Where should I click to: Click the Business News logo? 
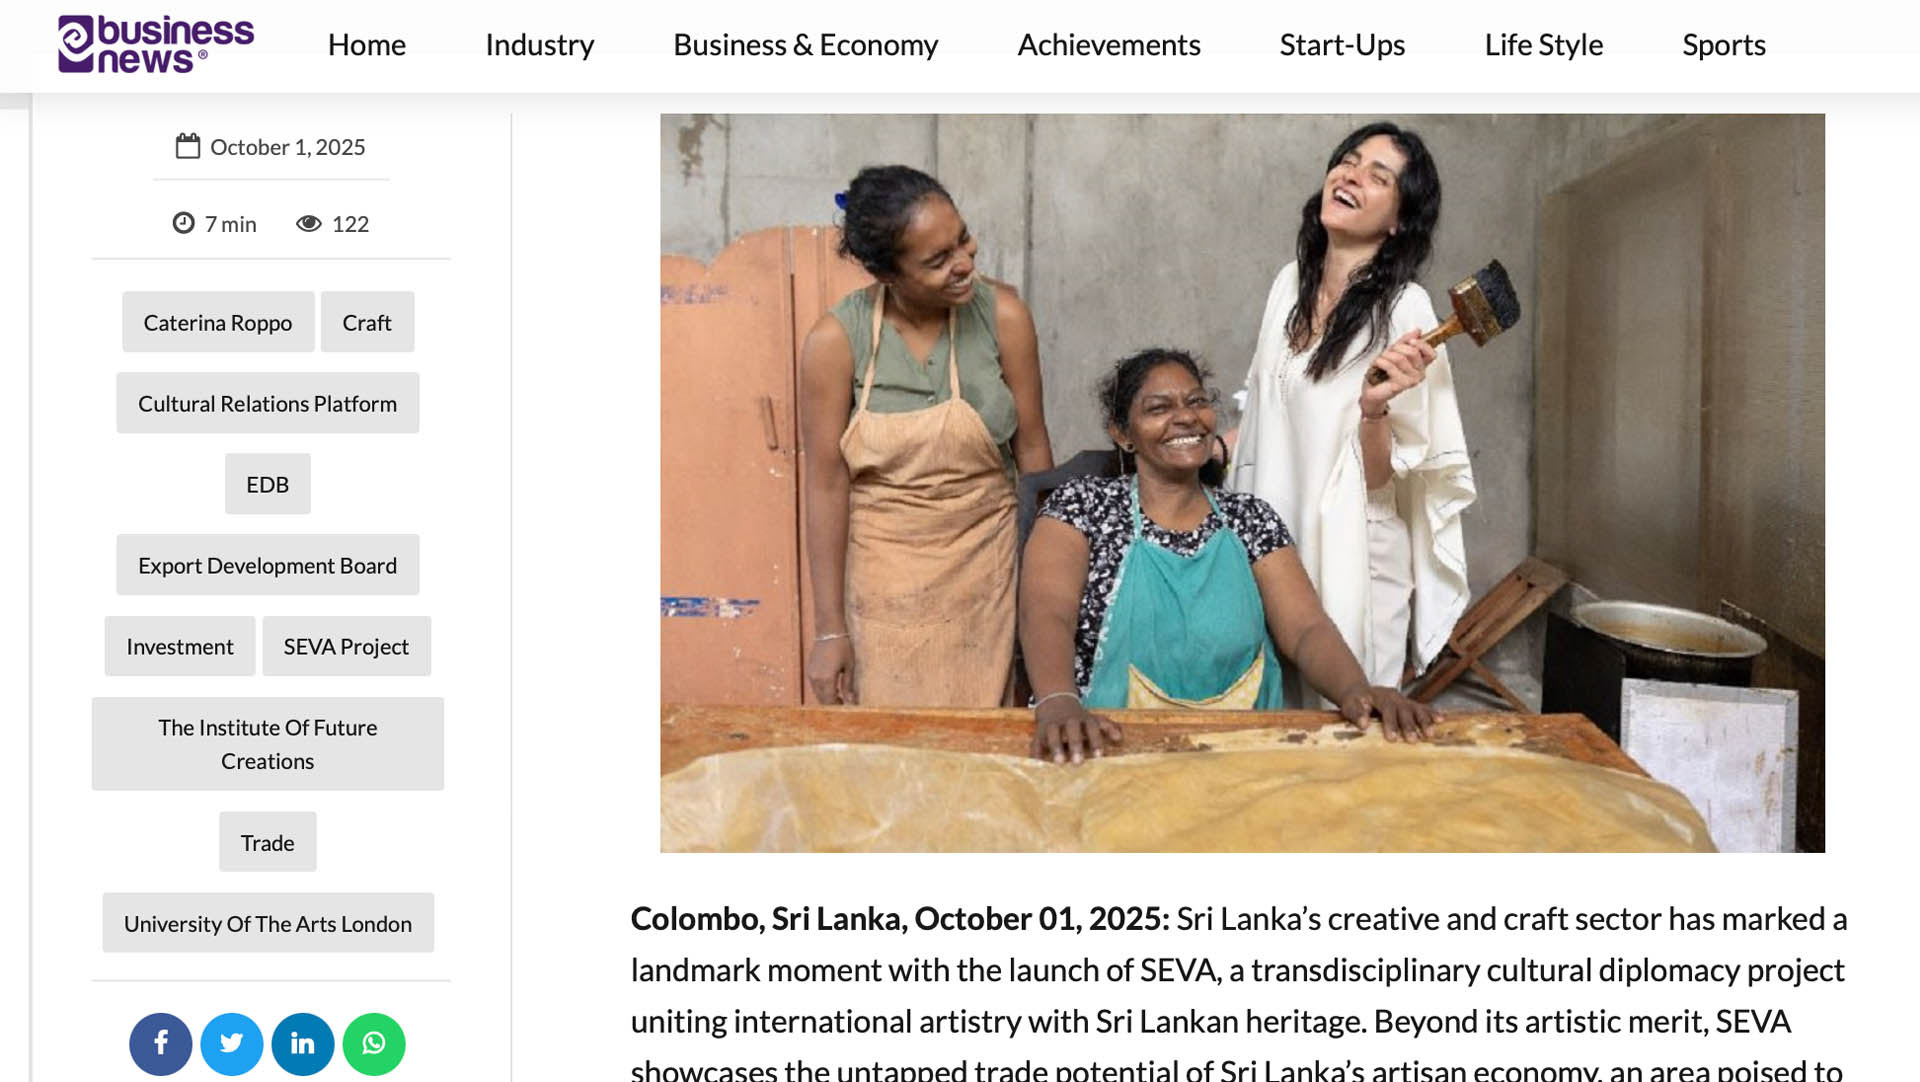tap(156, 45)
